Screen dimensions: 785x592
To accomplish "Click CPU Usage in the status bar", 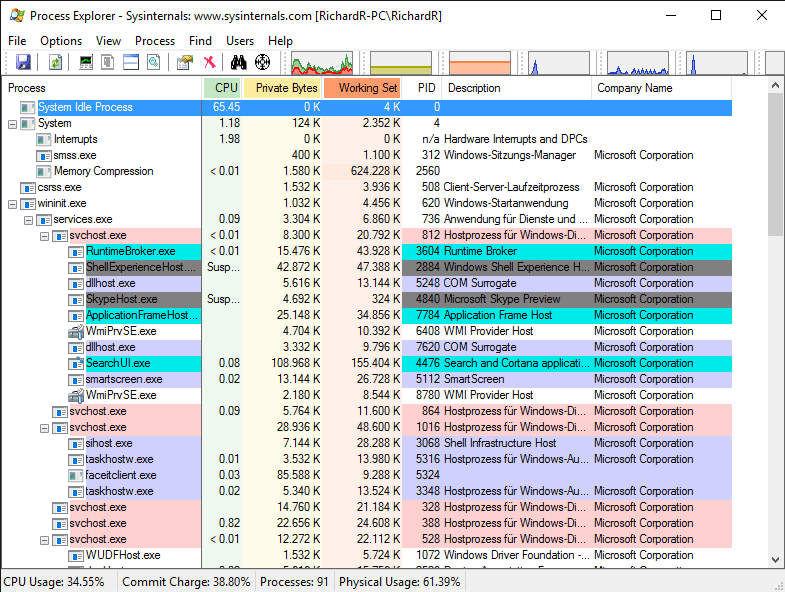I will pos(54,582).
